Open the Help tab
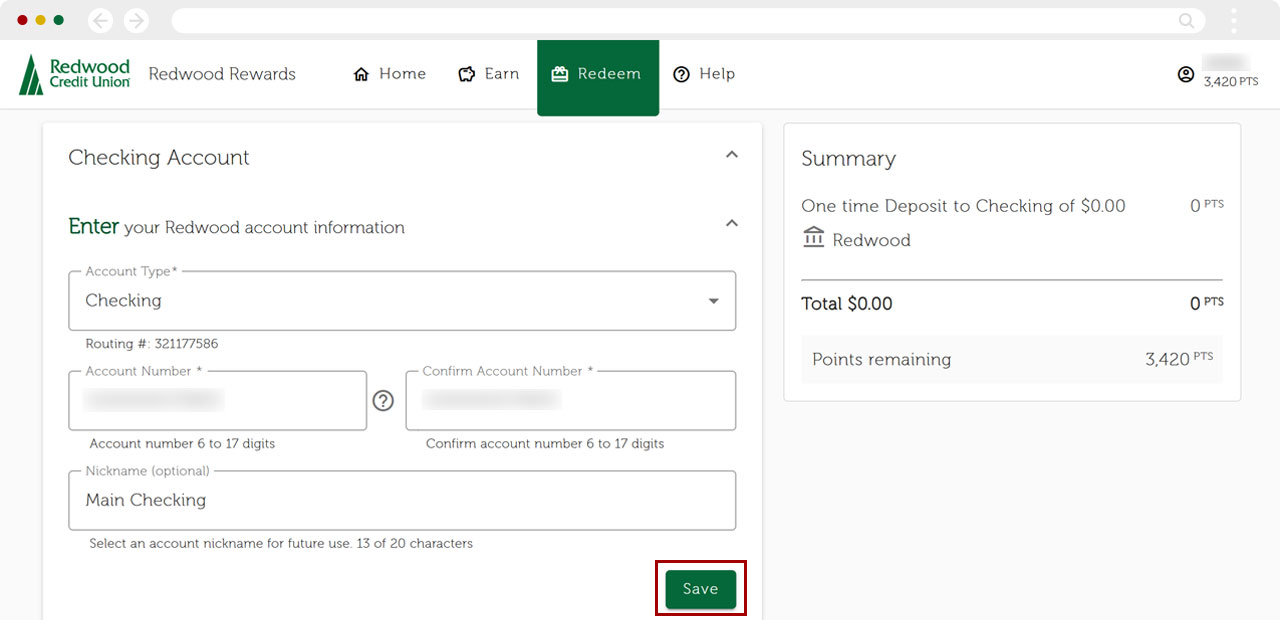 click(704, 74)
